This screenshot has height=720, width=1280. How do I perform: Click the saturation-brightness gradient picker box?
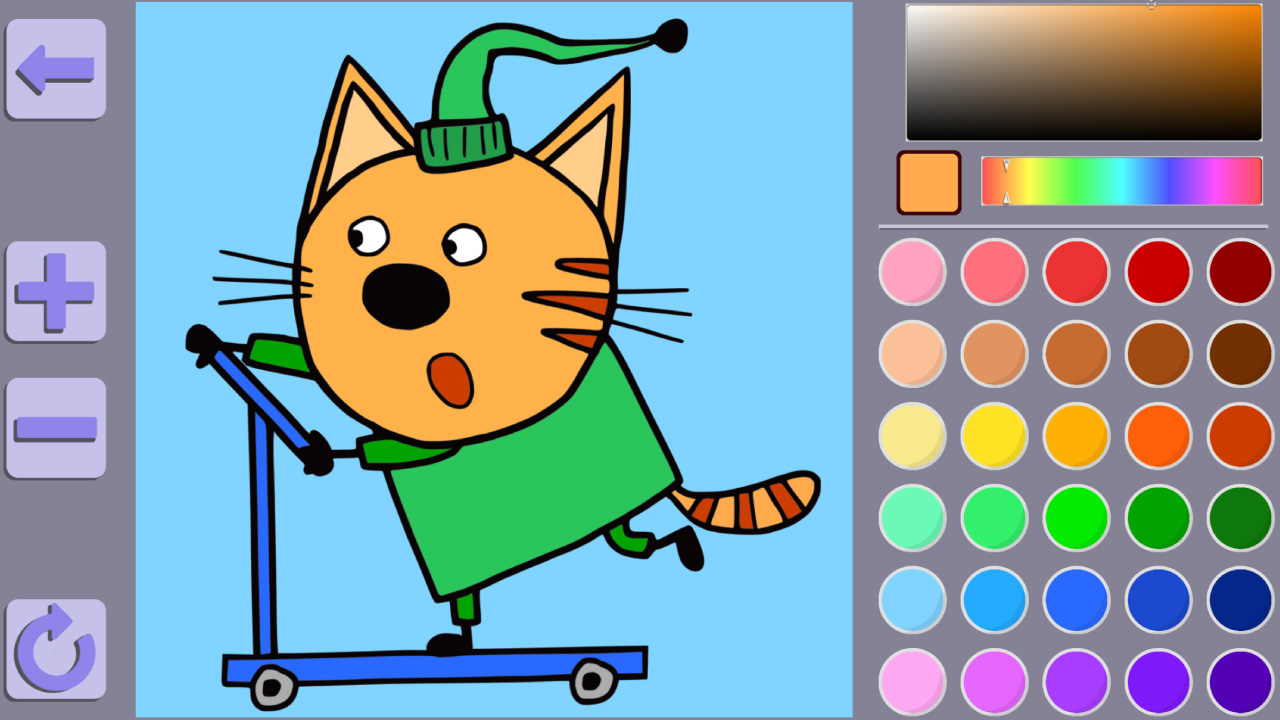(1084, 72)
